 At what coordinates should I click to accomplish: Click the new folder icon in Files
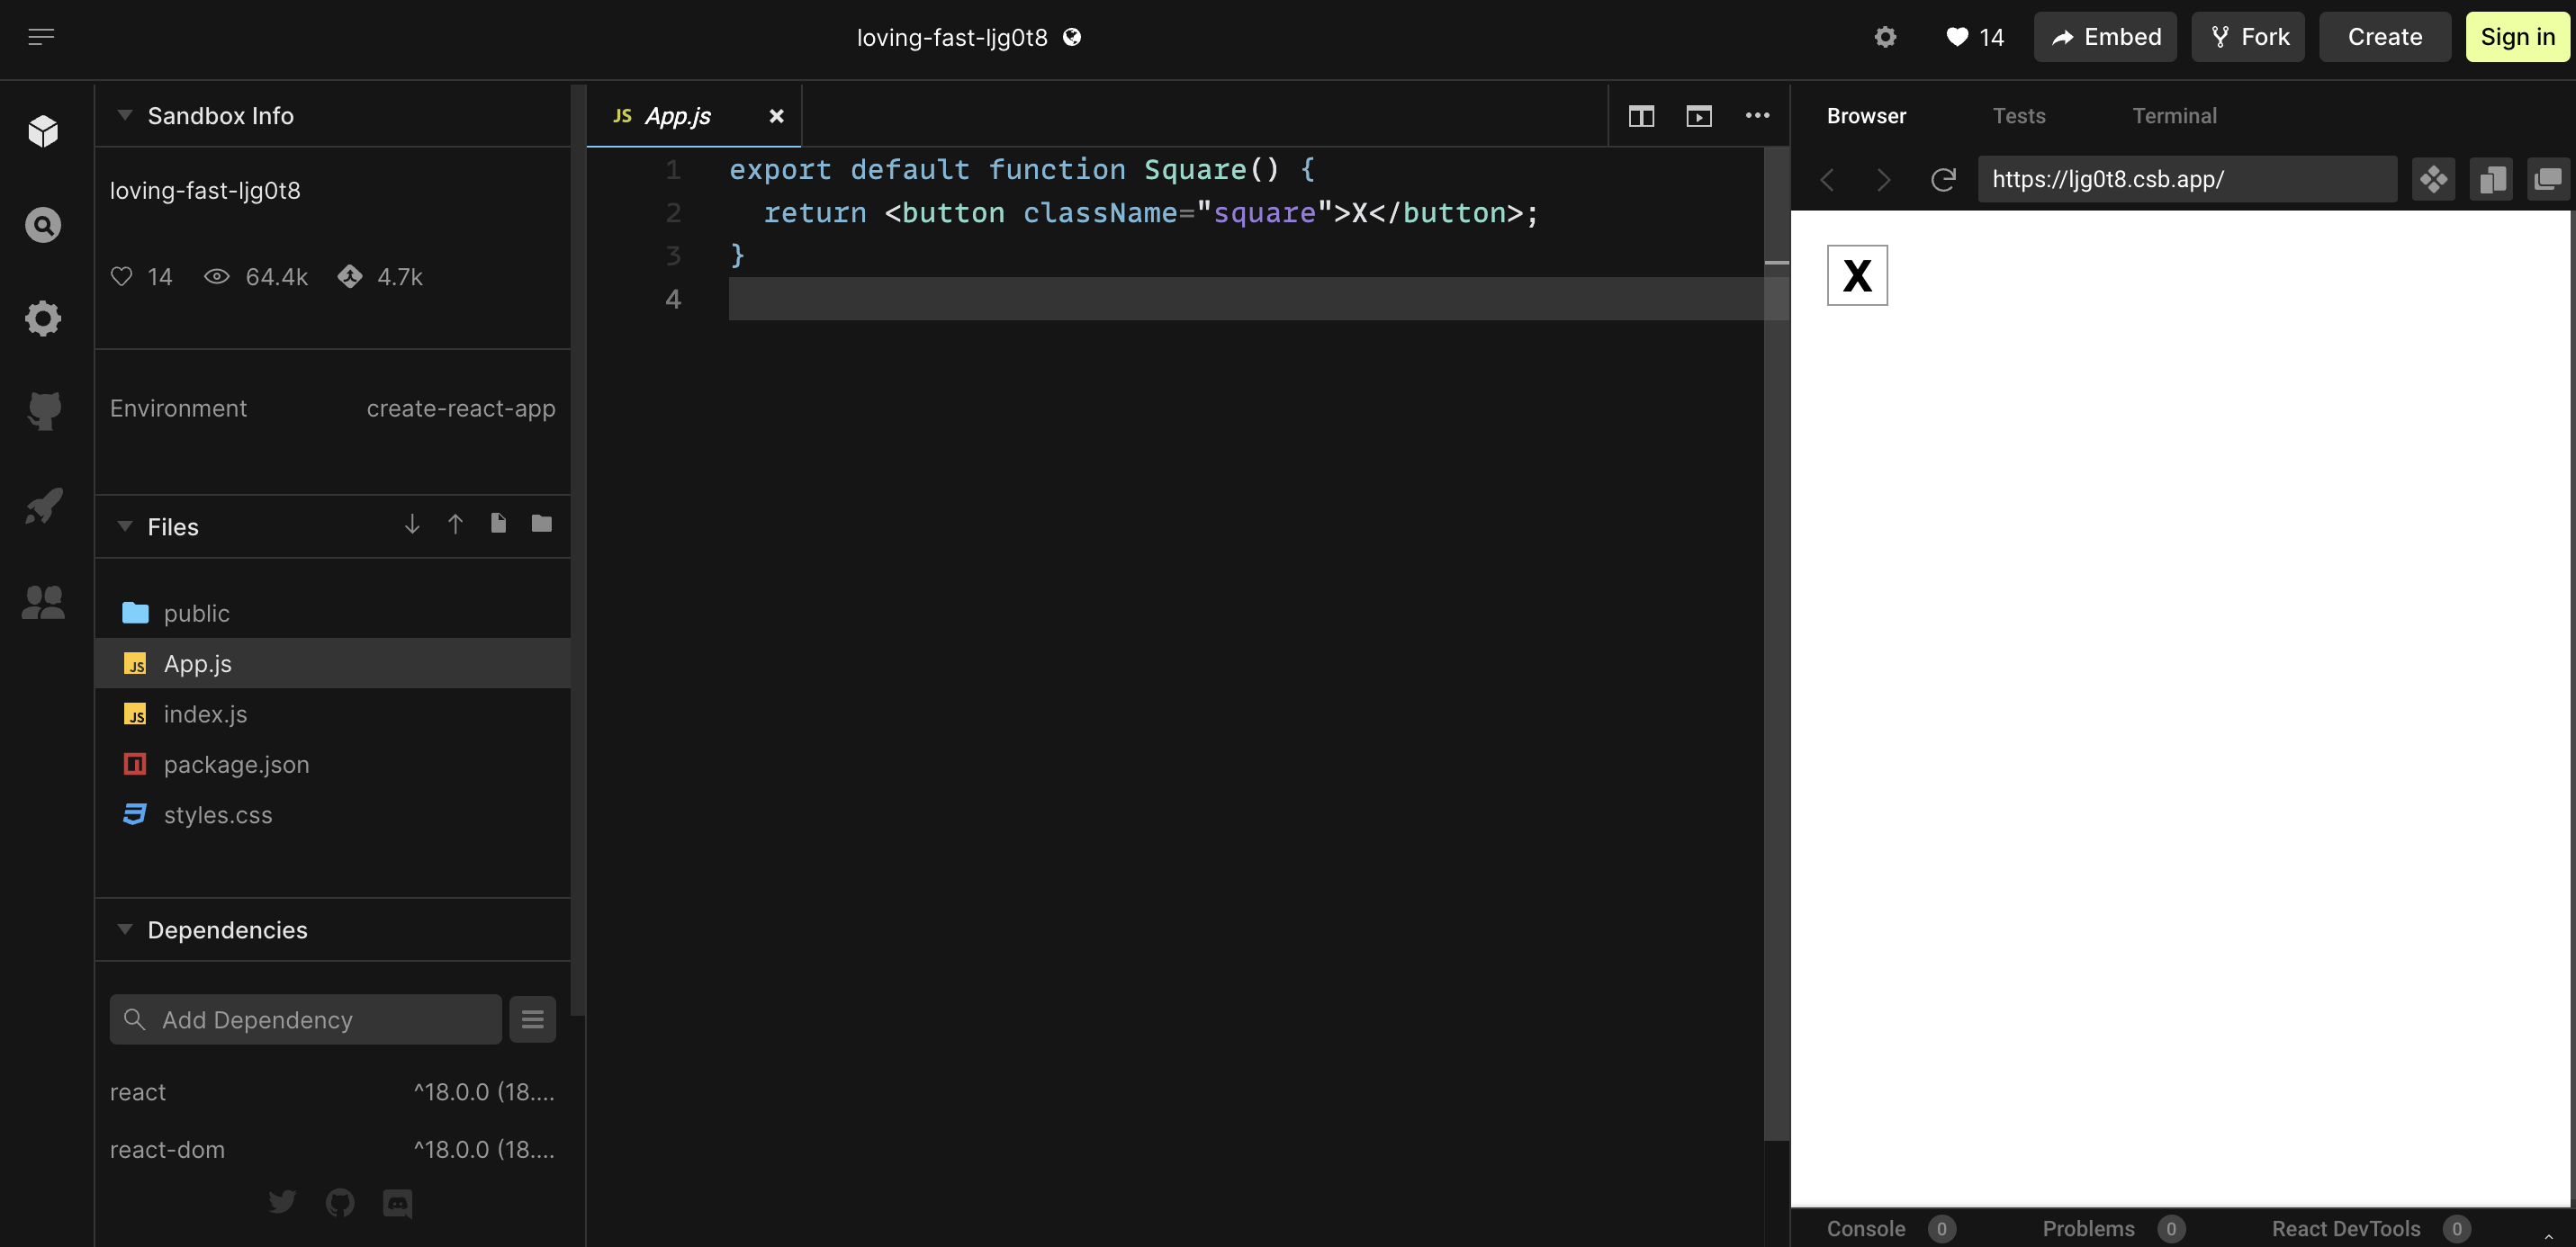[x=541, y=523]
